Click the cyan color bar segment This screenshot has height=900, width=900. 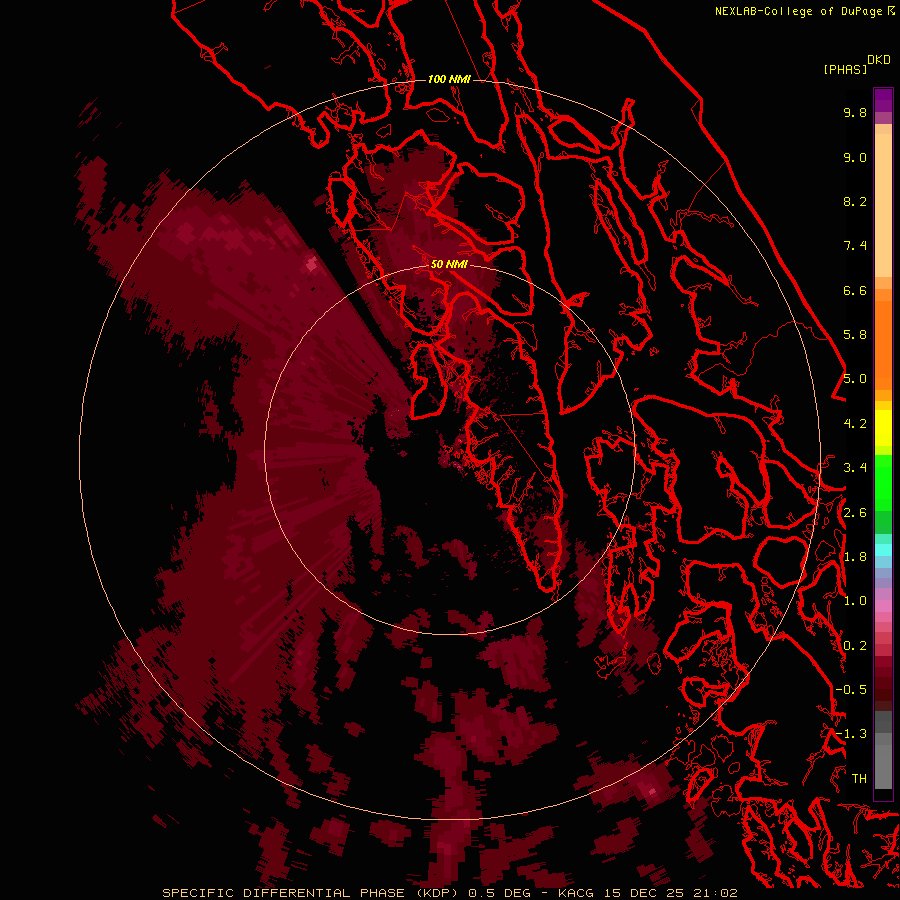click(883, 549)
